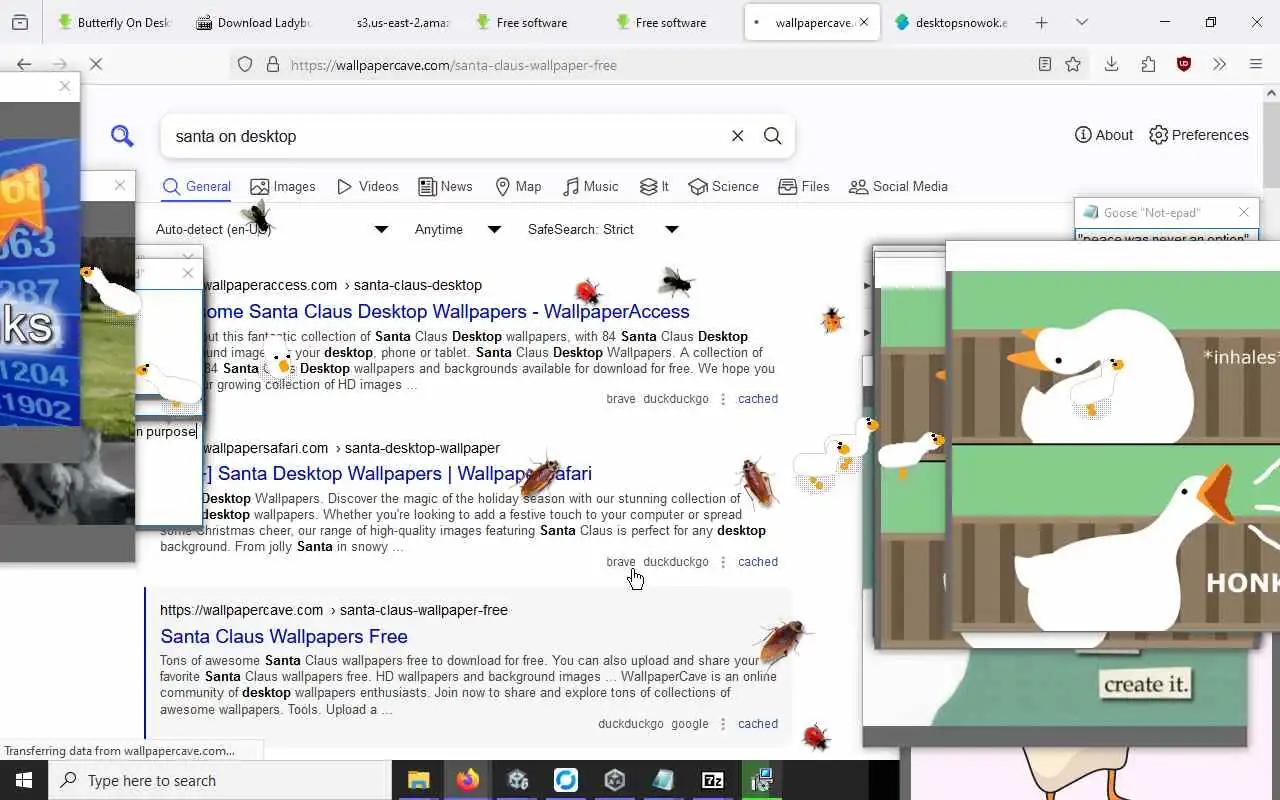The height and width of the screenshot is (800, 1280).
Task: Toggle reader view icon in address bar
Action: pyautogui.click(x=1044, y=64)
